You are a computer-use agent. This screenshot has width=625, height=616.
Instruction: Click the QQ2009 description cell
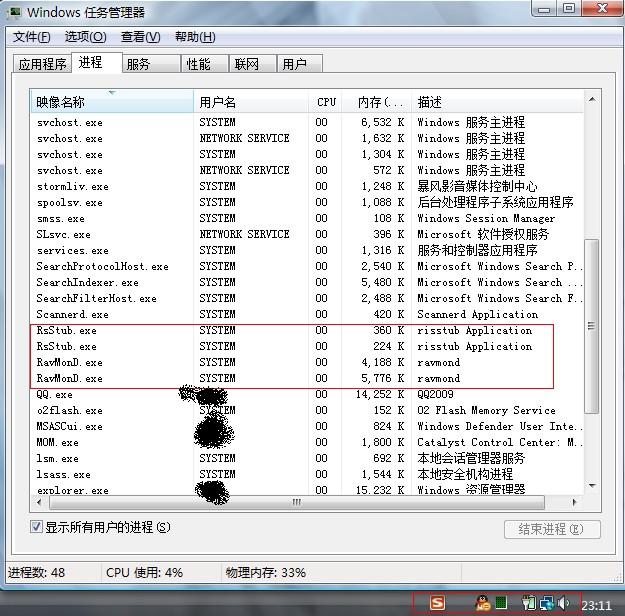click(435, 394)
